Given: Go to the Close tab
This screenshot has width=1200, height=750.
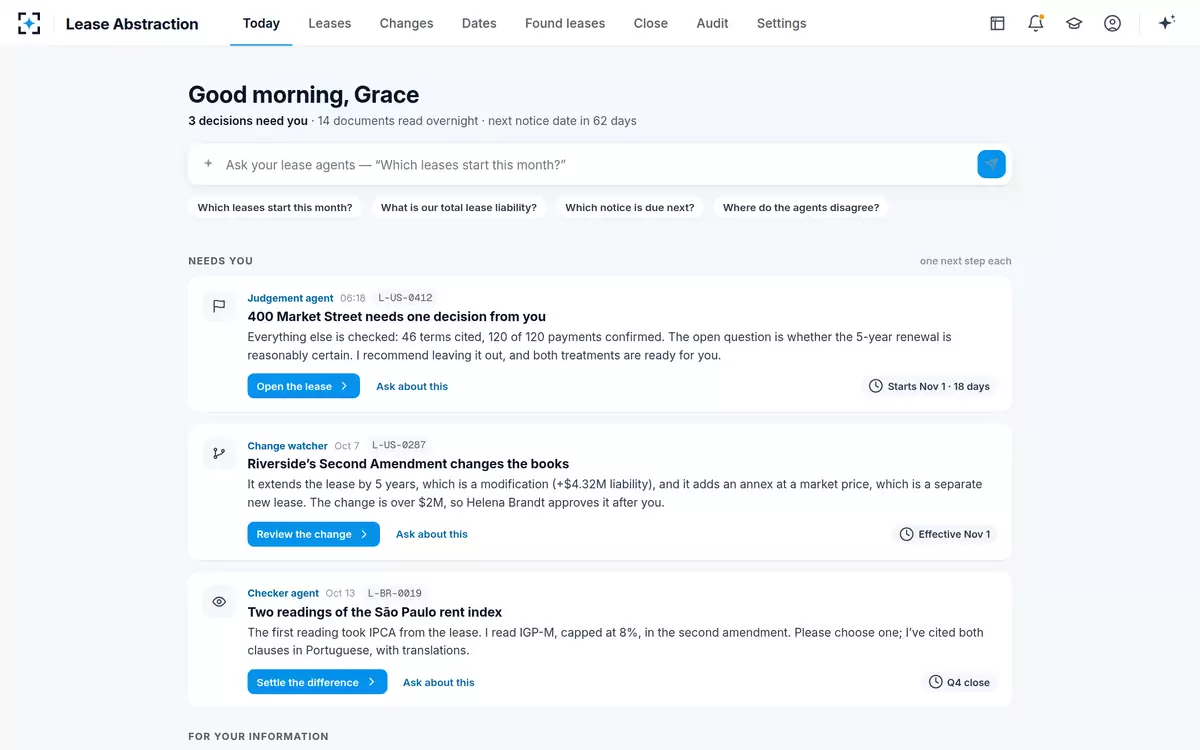Looking at the screenshot, I should [651, 23].
